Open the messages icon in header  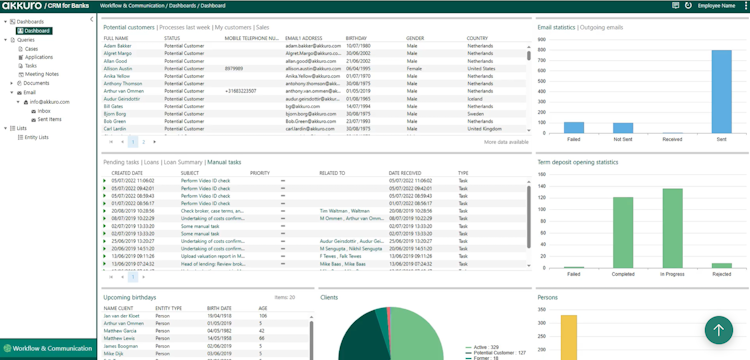[x=675, y=6]
